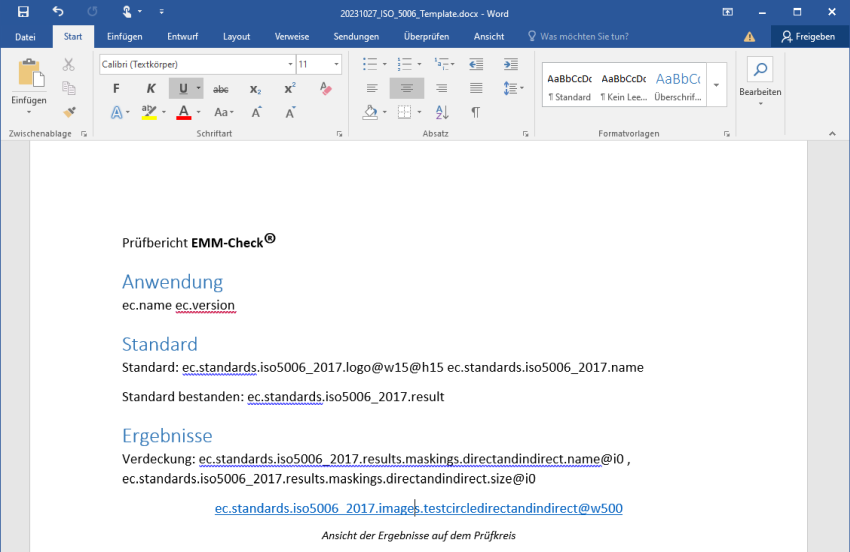Decrease font size with smaller A
850x552 pixels.
pyautogui.click(x=291, y=112)
